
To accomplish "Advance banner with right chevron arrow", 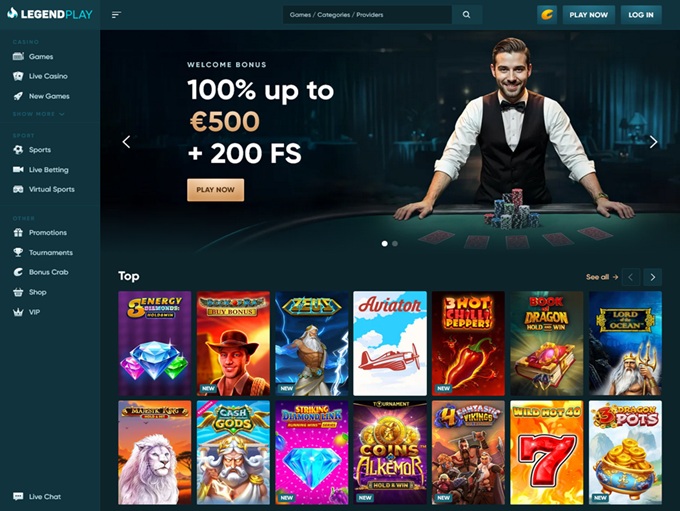I will 653,142.
